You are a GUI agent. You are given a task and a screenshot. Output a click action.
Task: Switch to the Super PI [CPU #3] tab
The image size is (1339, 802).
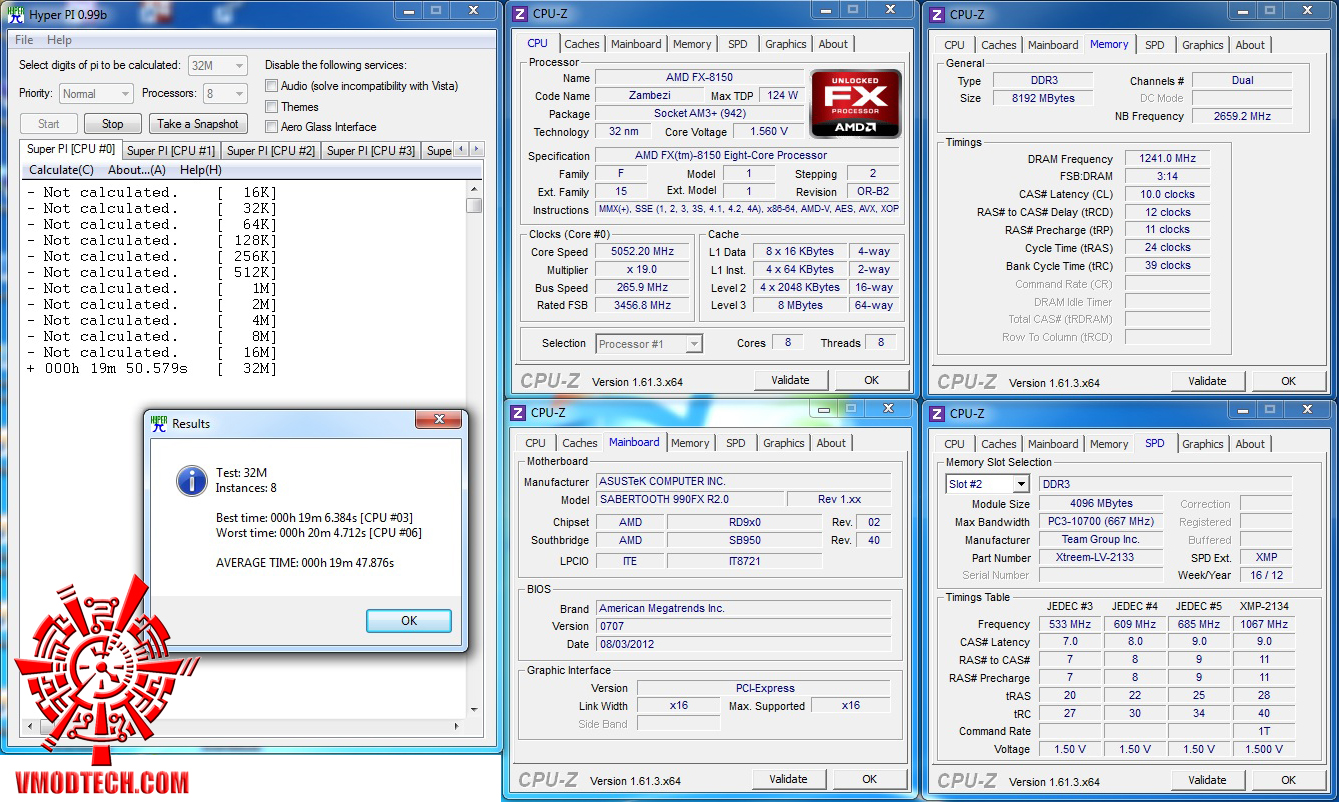(x=371, y=151)
